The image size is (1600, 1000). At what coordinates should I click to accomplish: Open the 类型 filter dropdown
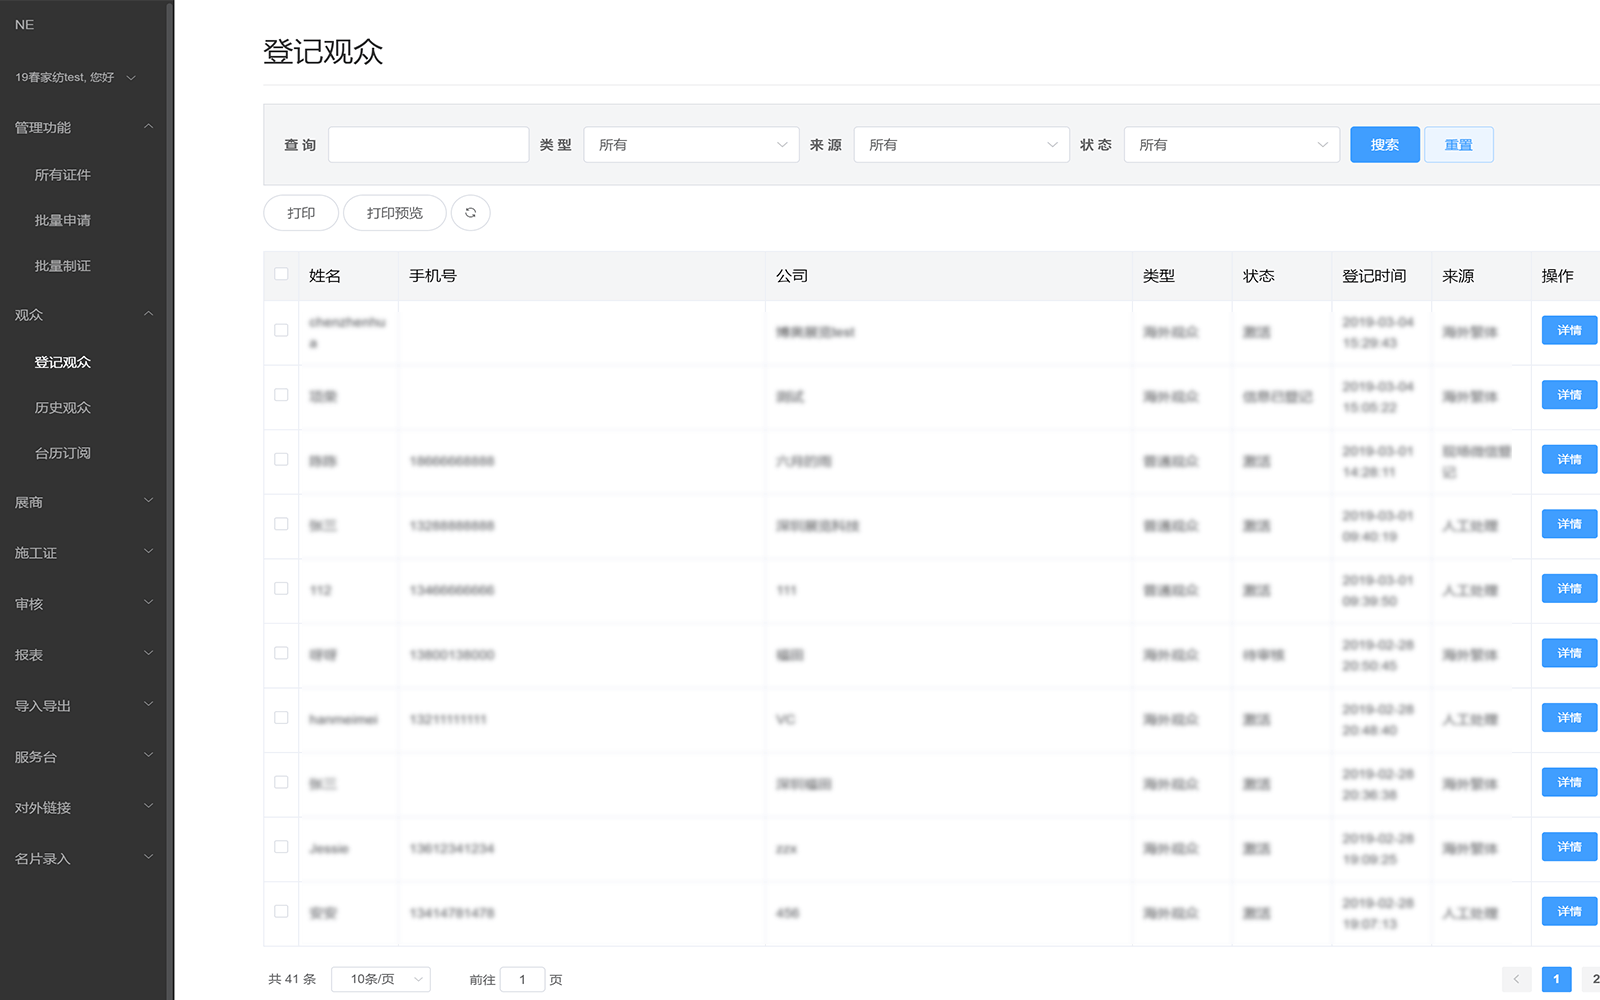(x=691, y=145)
